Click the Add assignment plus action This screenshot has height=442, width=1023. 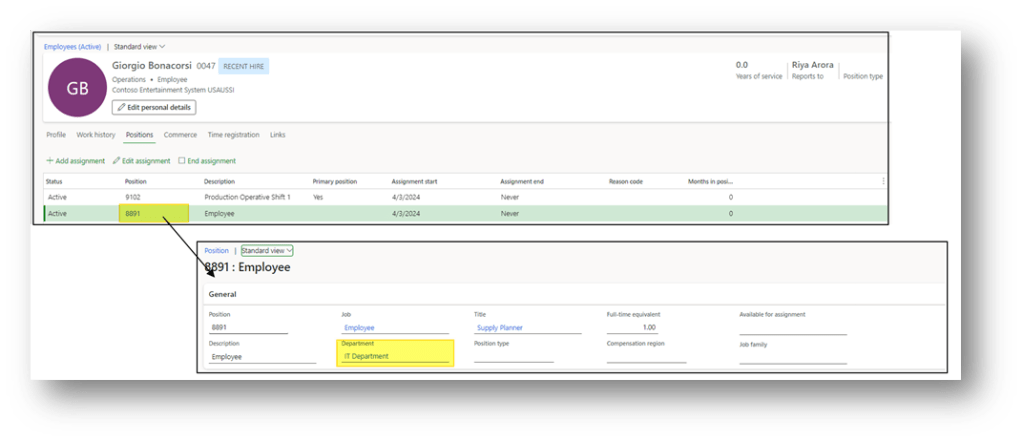75,160
